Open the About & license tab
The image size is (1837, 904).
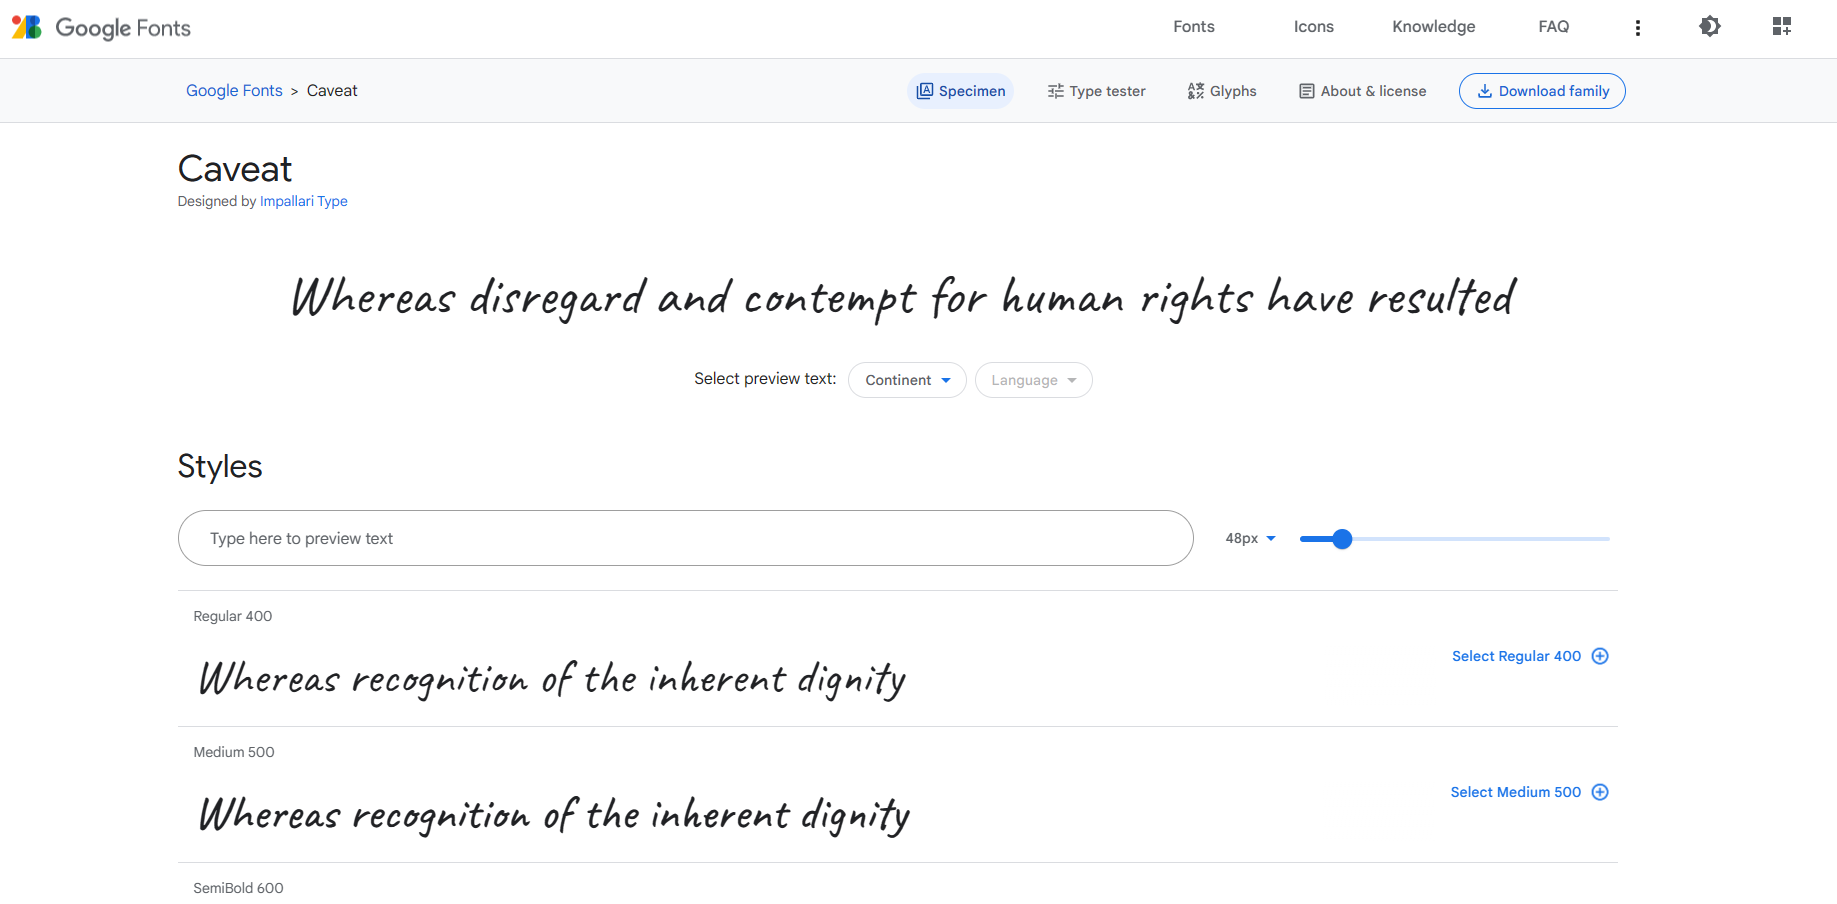[x=1363, y=91]
